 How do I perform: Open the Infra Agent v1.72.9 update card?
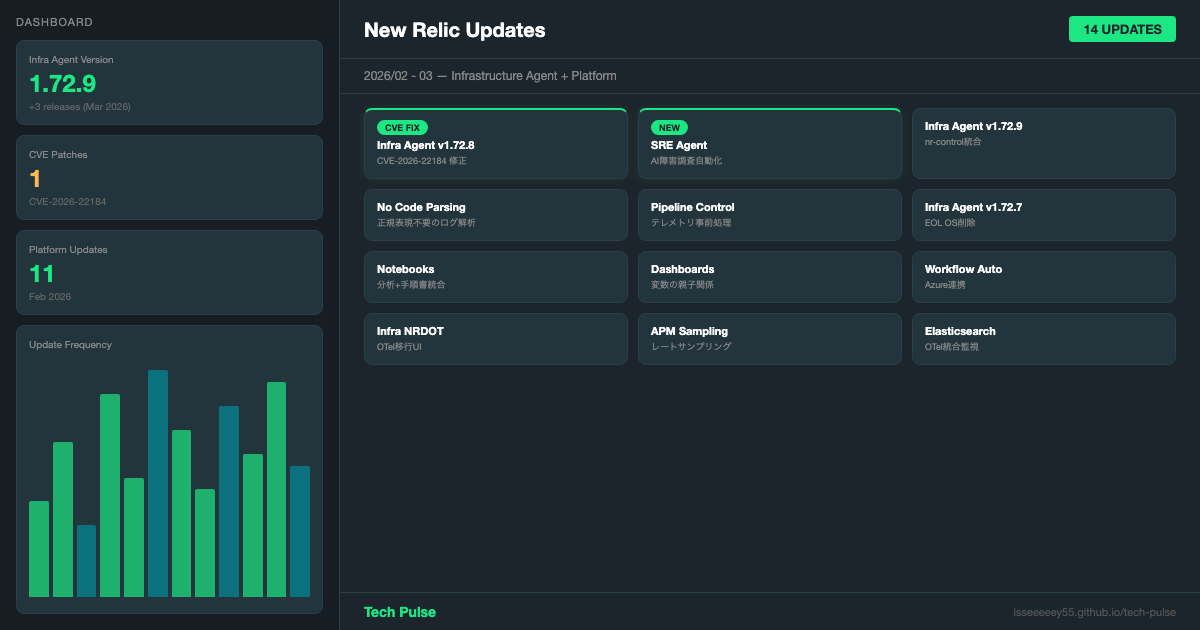1043,143
